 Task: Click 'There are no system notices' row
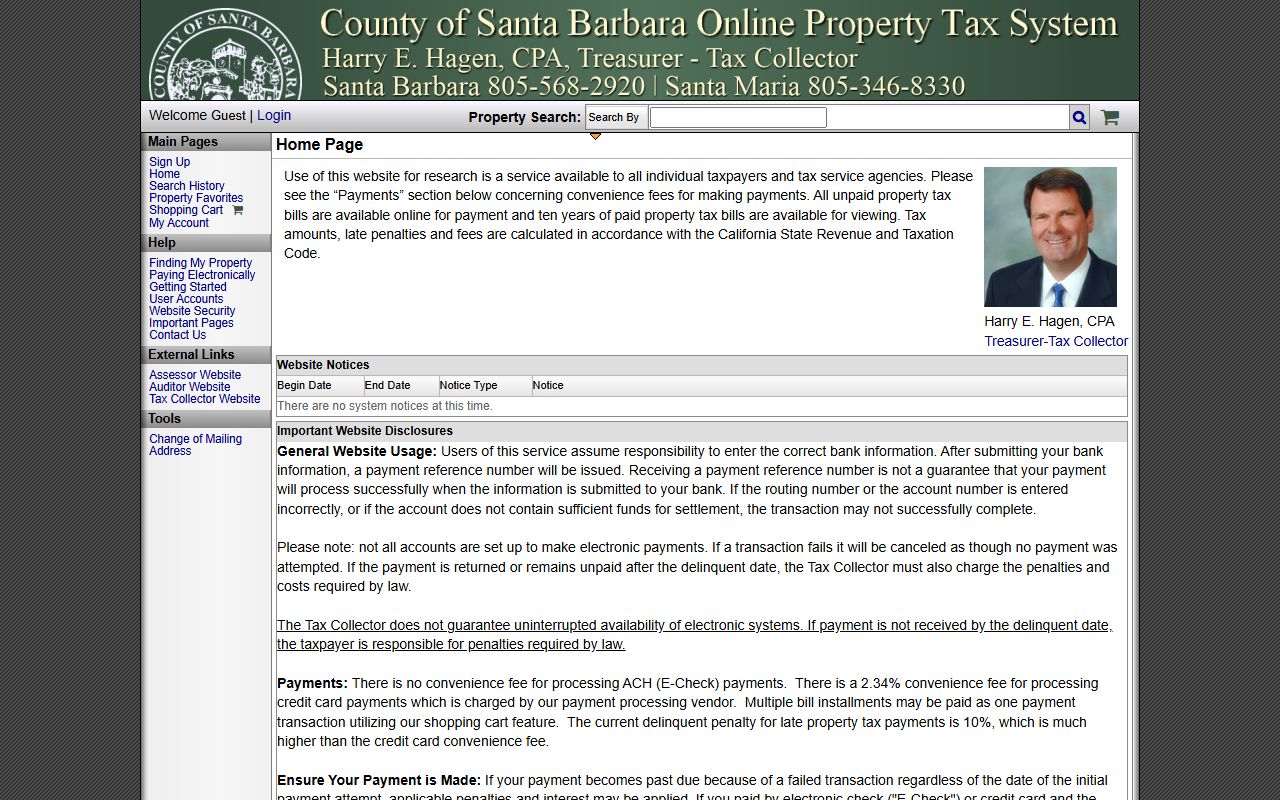pyautogui.click(x=702, y=406)
